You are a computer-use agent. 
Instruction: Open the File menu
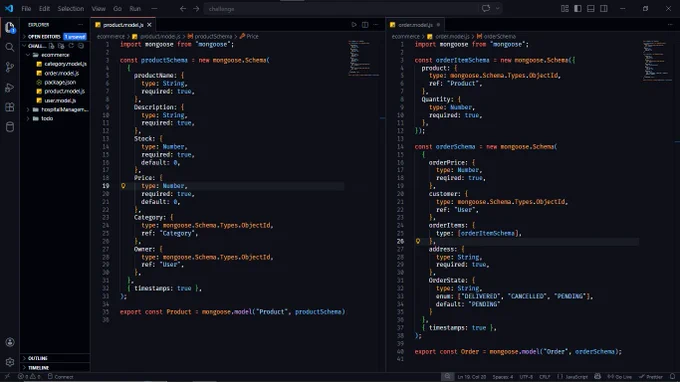pyautogui.click(x=26, y=9)
